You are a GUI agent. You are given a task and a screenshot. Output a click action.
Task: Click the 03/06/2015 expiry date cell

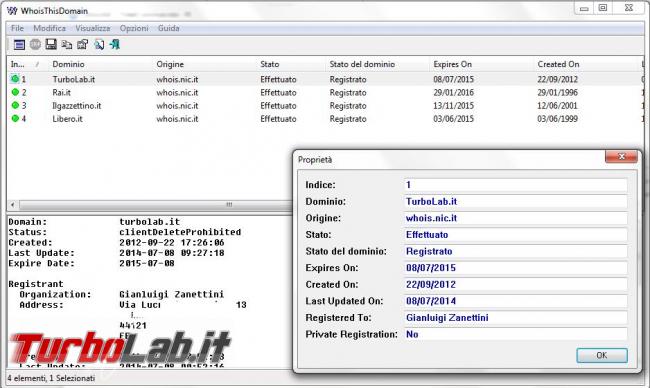point(454,119)
